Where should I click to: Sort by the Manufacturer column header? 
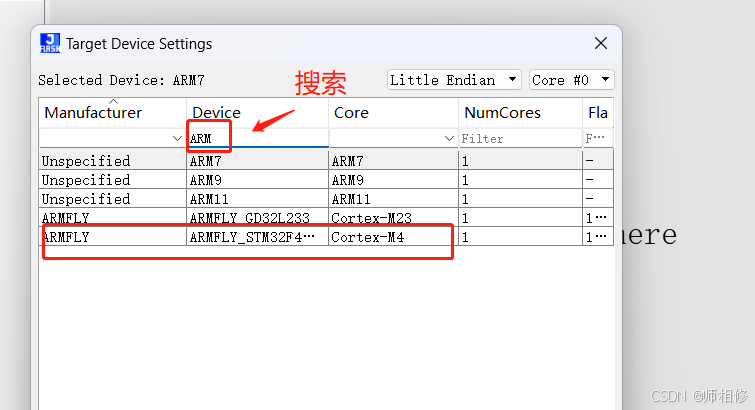pyautogui.click(x=113, y=113)
